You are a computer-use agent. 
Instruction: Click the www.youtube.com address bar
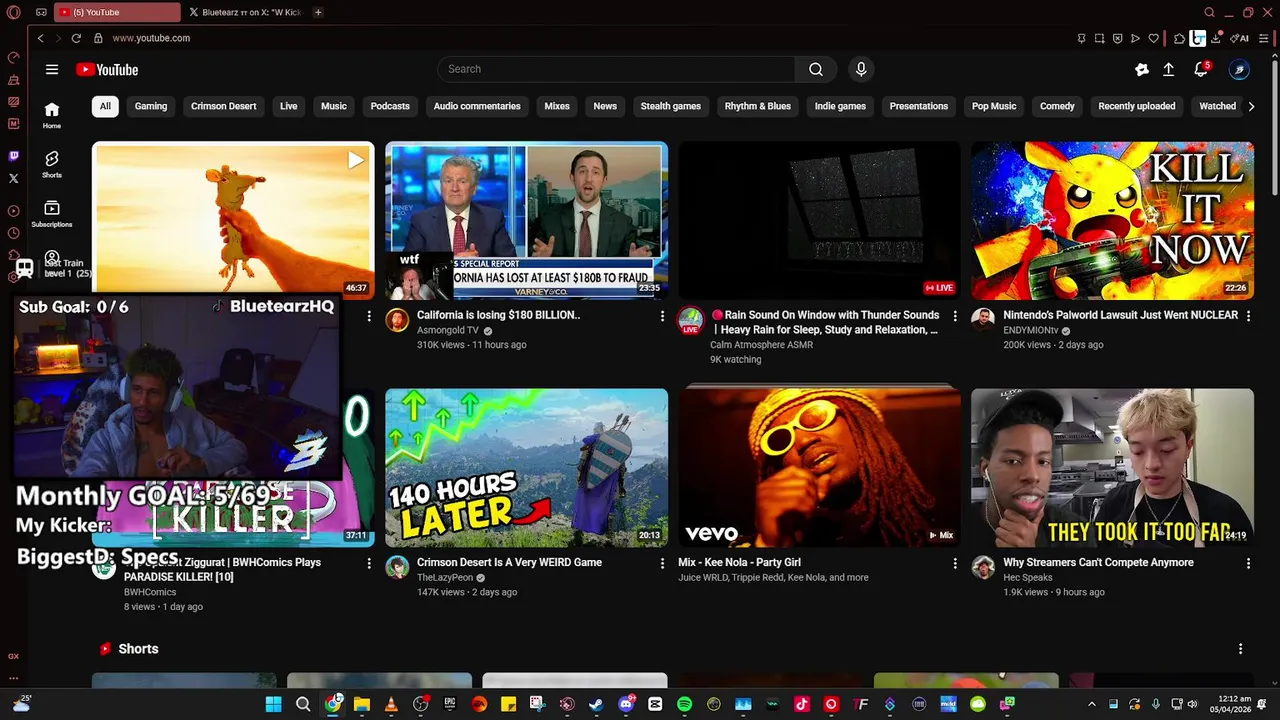tap(151, 38)
